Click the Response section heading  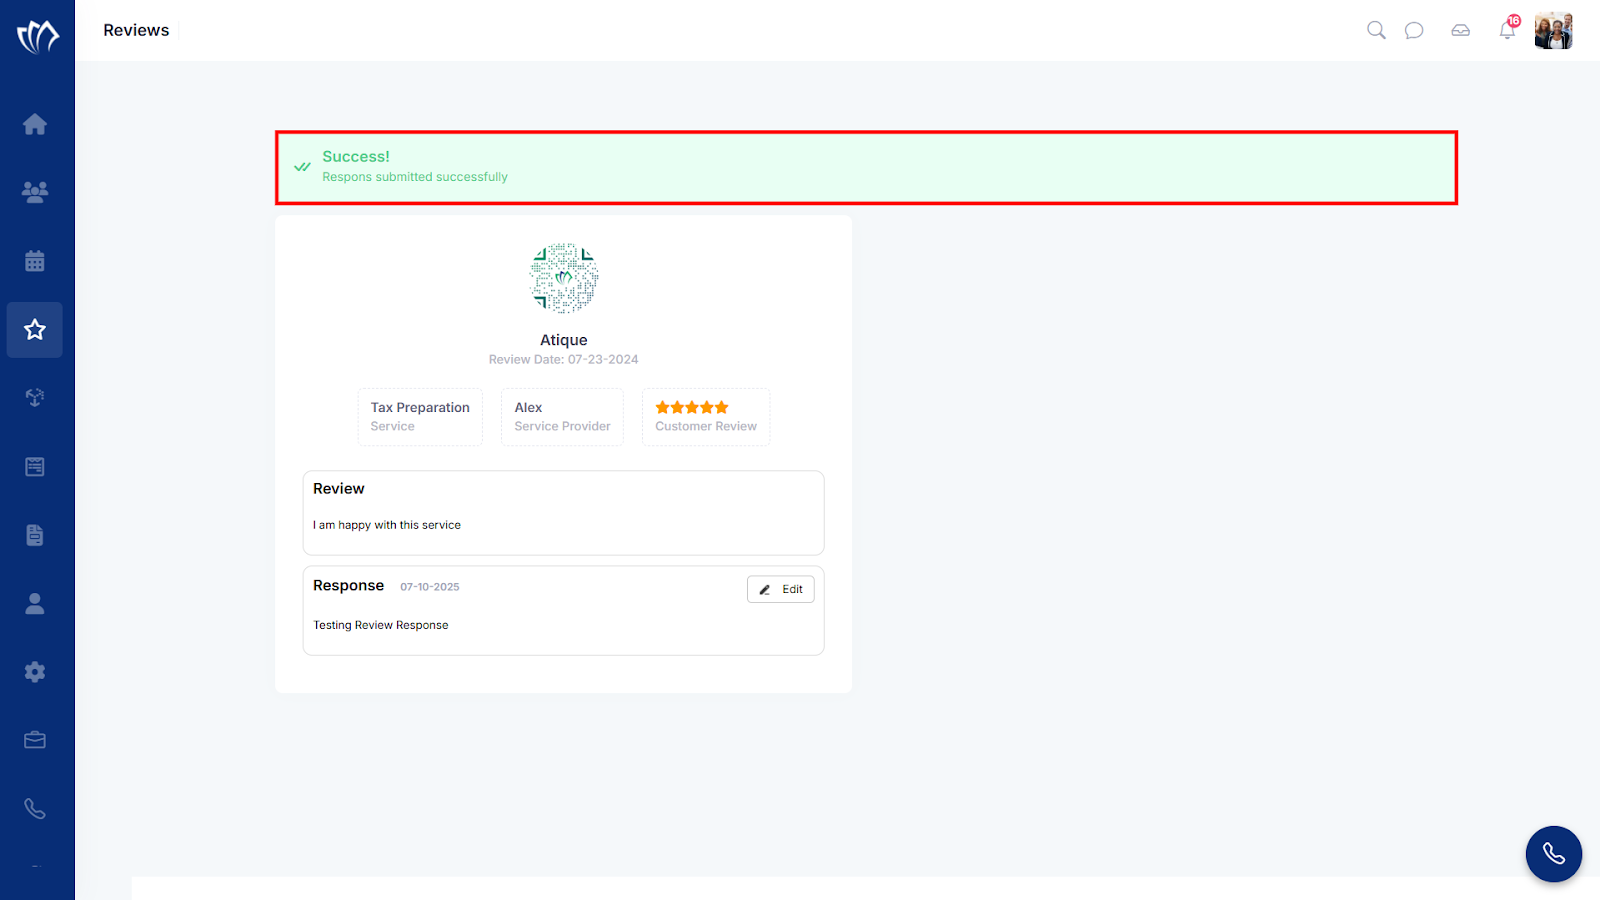point(348,586)
